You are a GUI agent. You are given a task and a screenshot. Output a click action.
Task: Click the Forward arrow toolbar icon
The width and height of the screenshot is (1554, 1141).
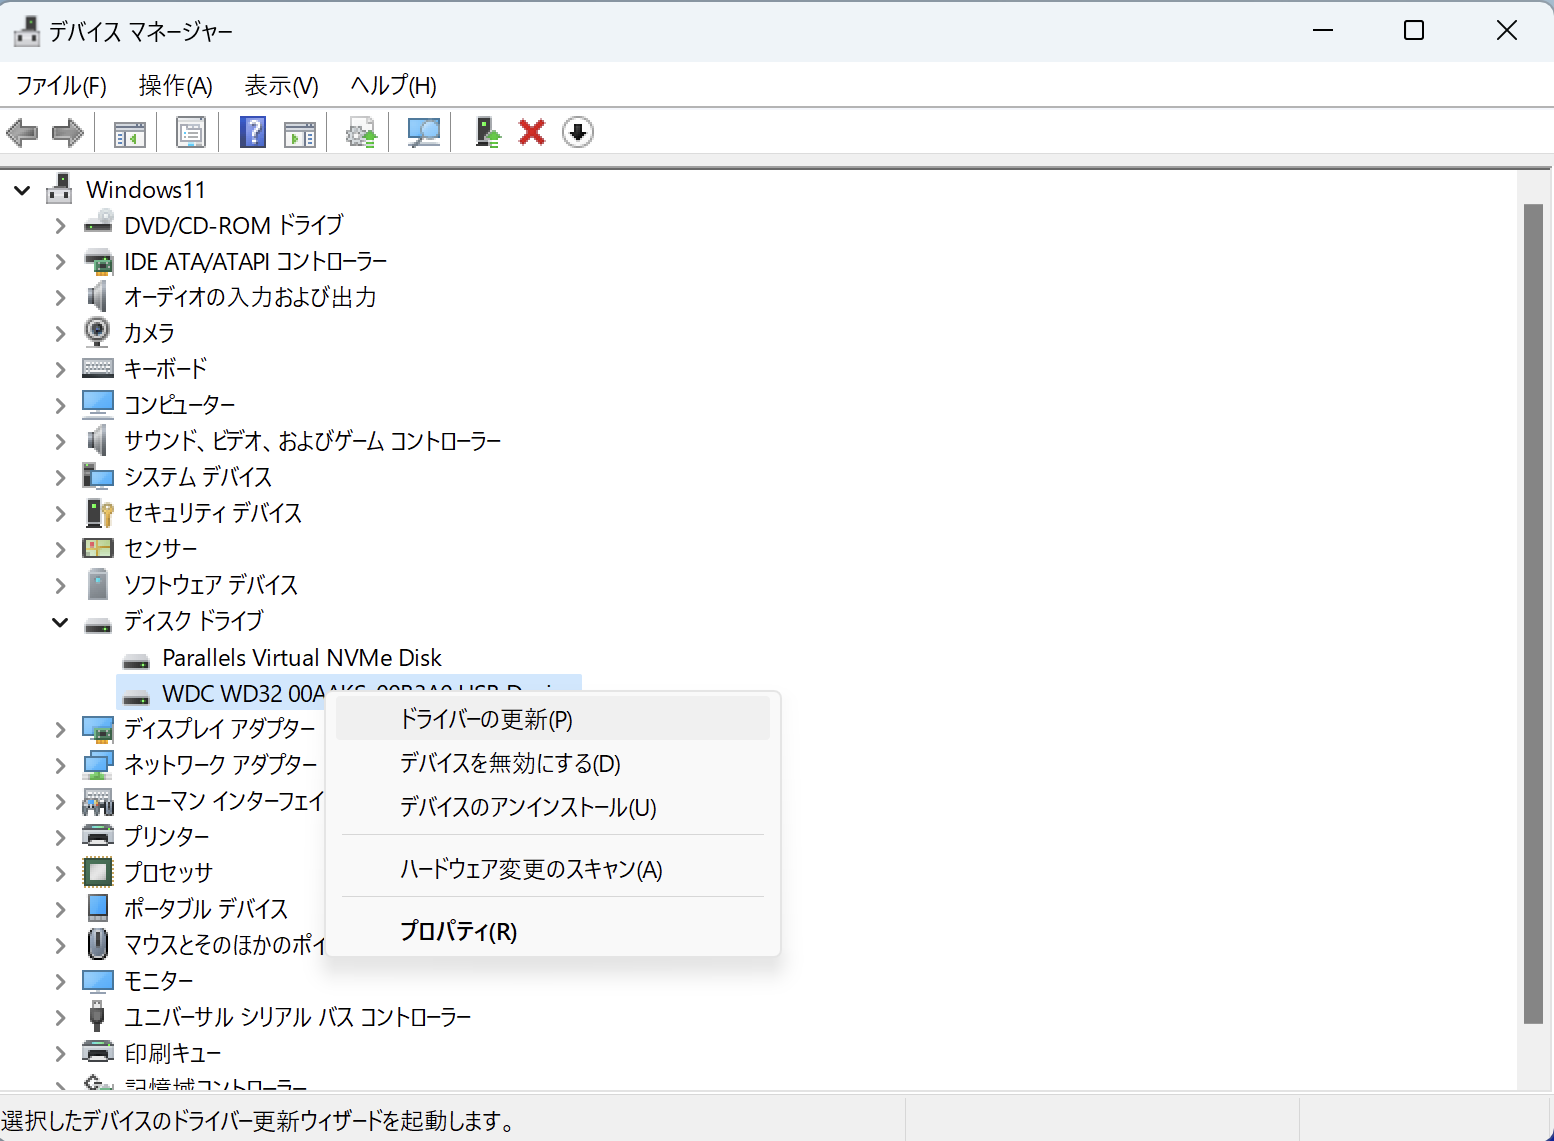pyautogui.click(x=67, y=132)
